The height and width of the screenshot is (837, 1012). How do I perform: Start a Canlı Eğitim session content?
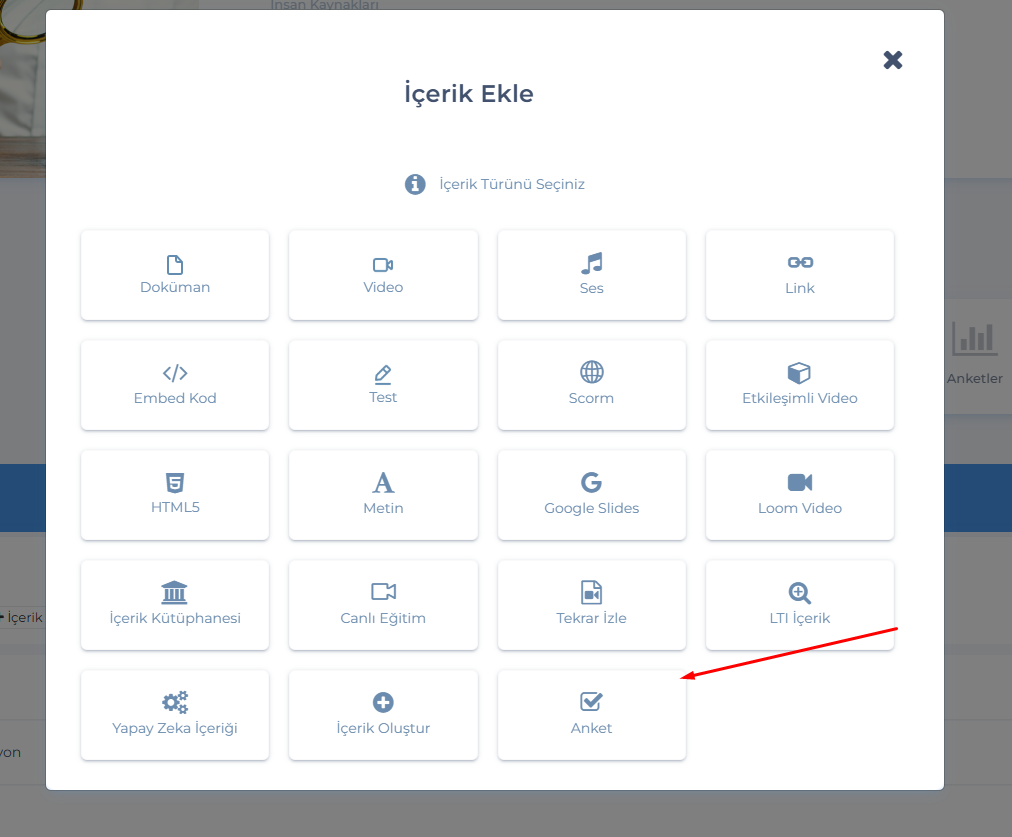[x=383, y=605]
